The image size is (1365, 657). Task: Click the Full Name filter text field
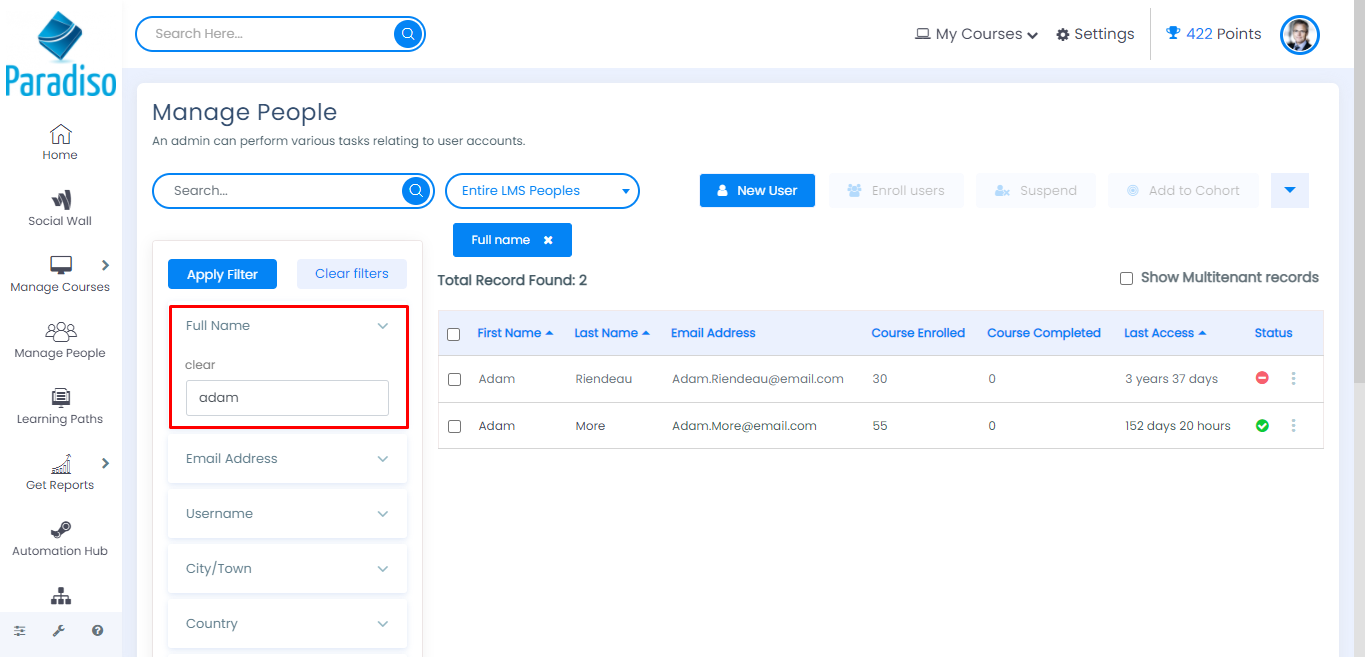287,398
